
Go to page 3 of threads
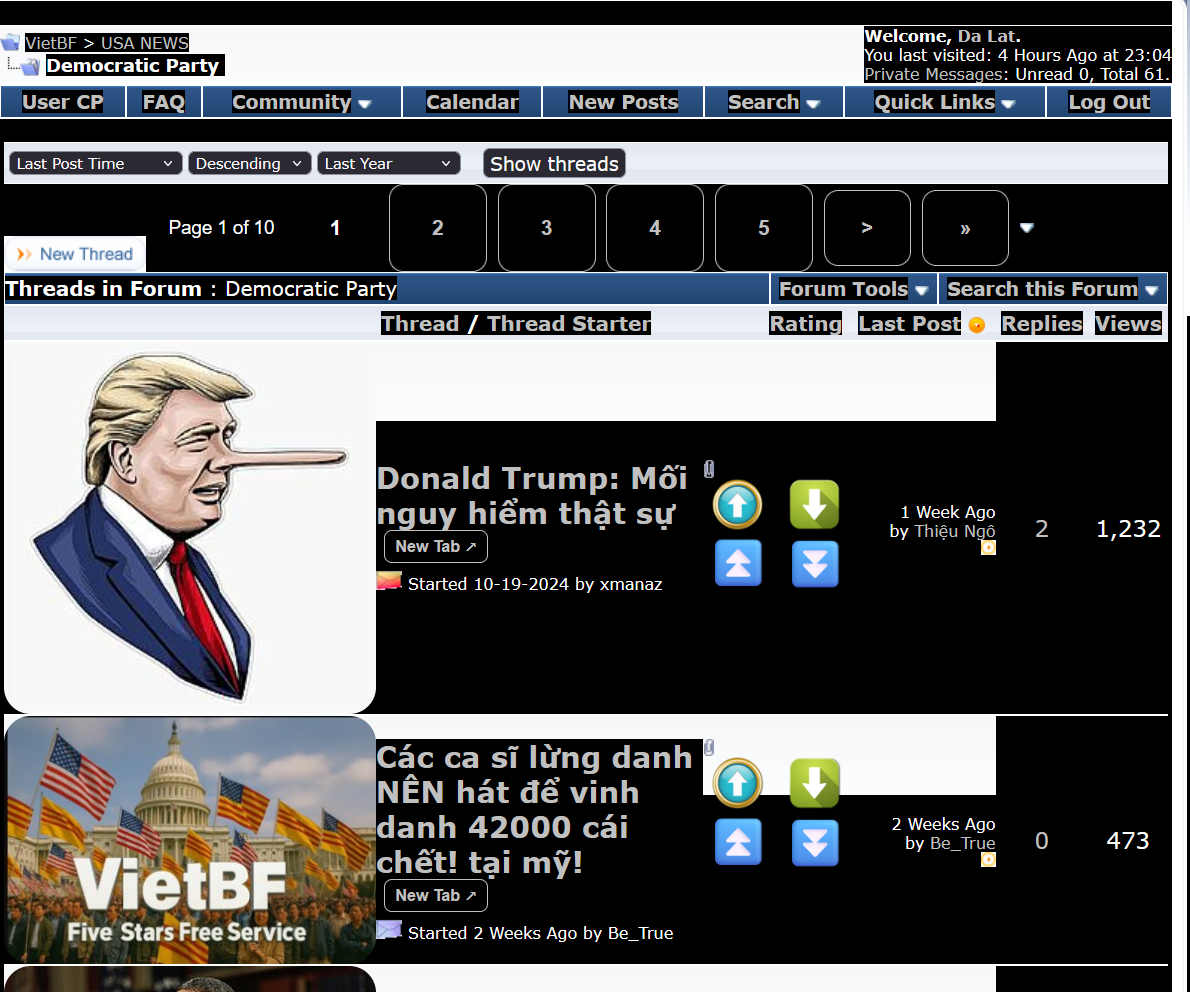pyautogui.click(x=546, y=228)
